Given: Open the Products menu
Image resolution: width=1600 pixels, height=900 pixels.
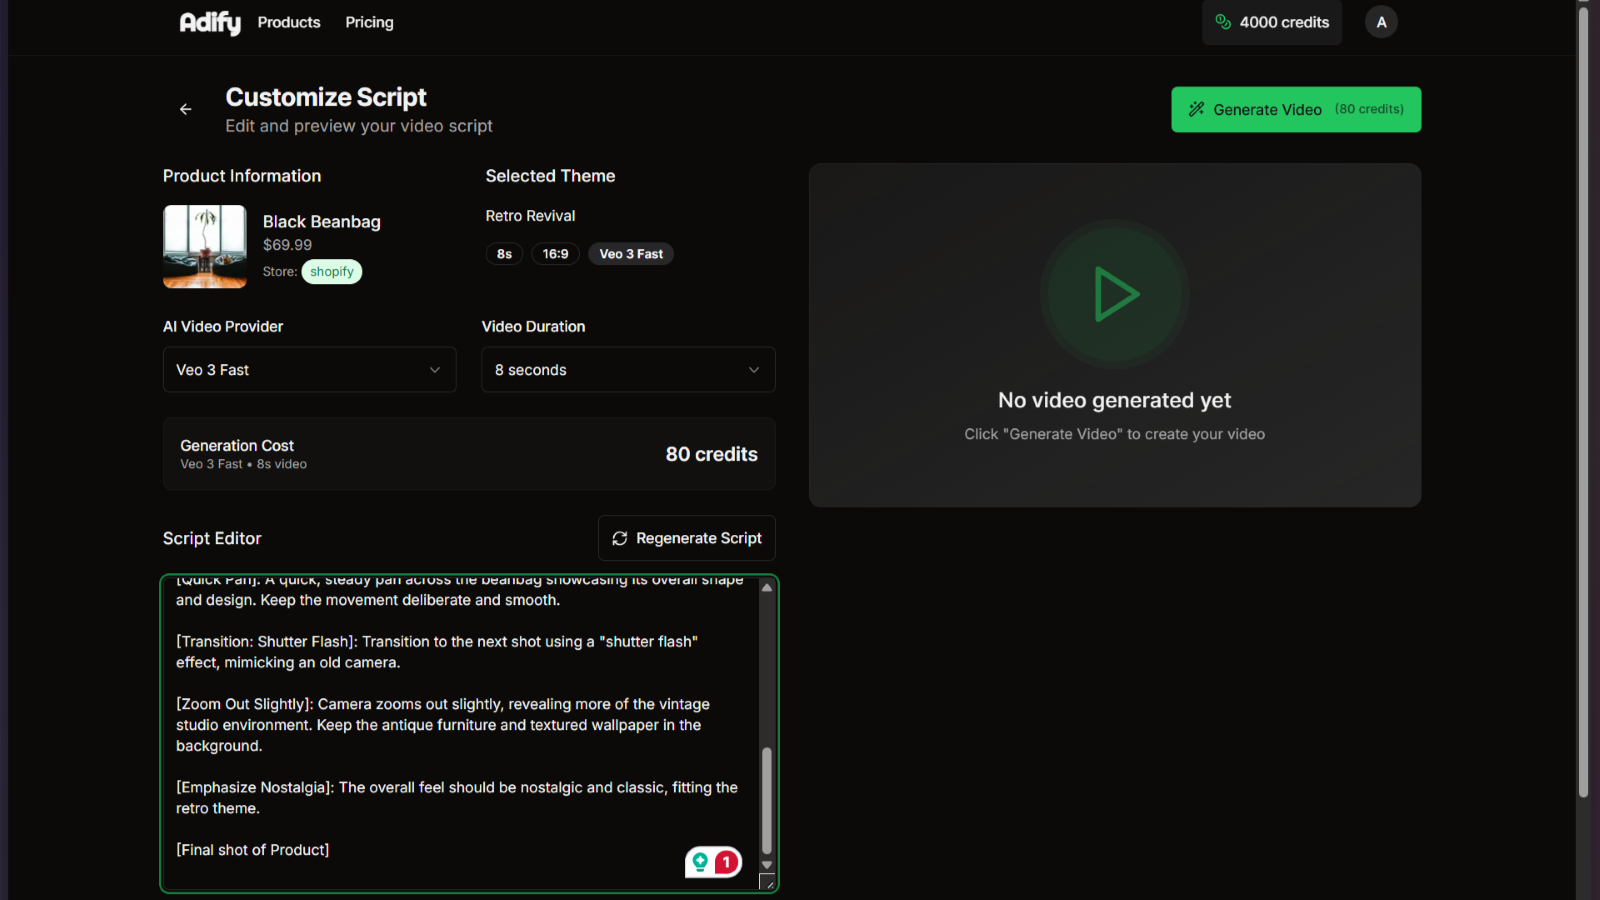Looking at the screenshot, I should (289, 22).
